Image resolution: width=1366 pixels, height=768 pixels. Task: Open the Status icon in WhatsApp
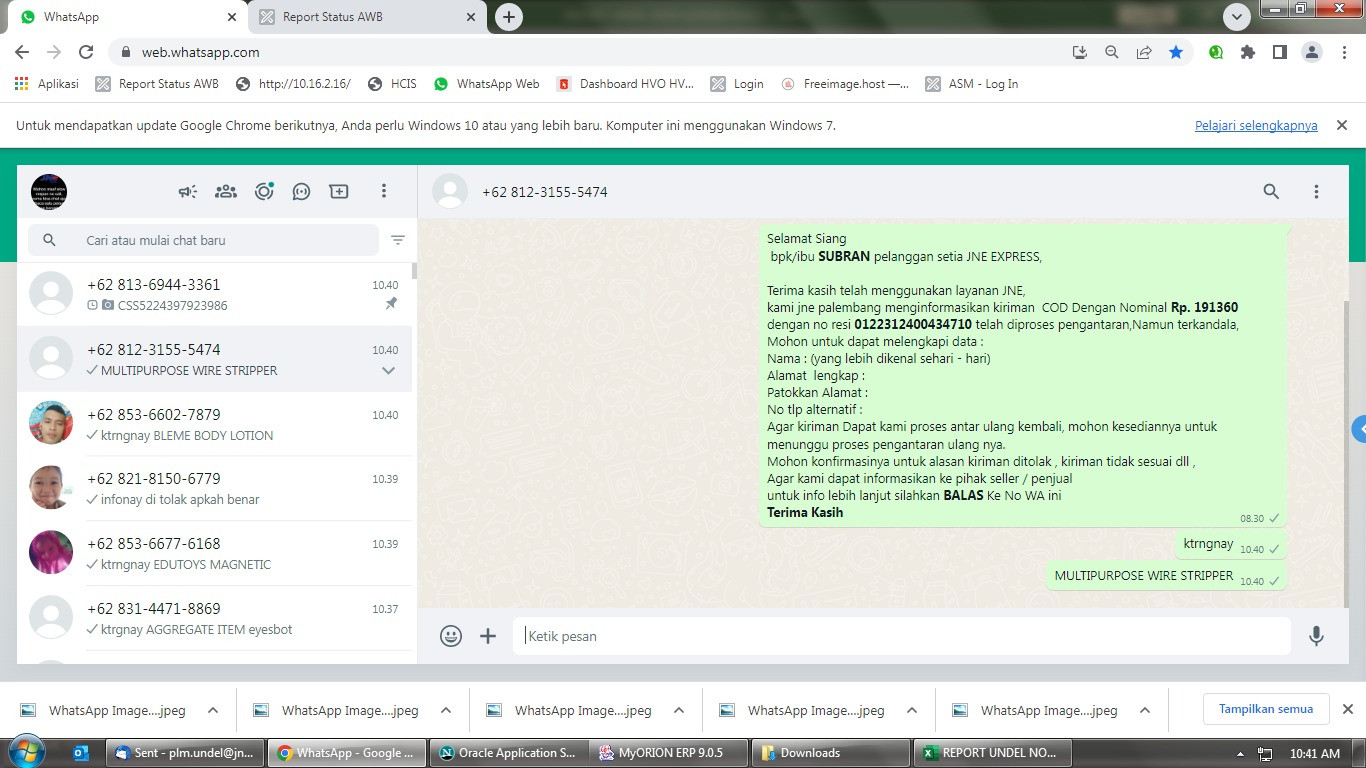264,191
